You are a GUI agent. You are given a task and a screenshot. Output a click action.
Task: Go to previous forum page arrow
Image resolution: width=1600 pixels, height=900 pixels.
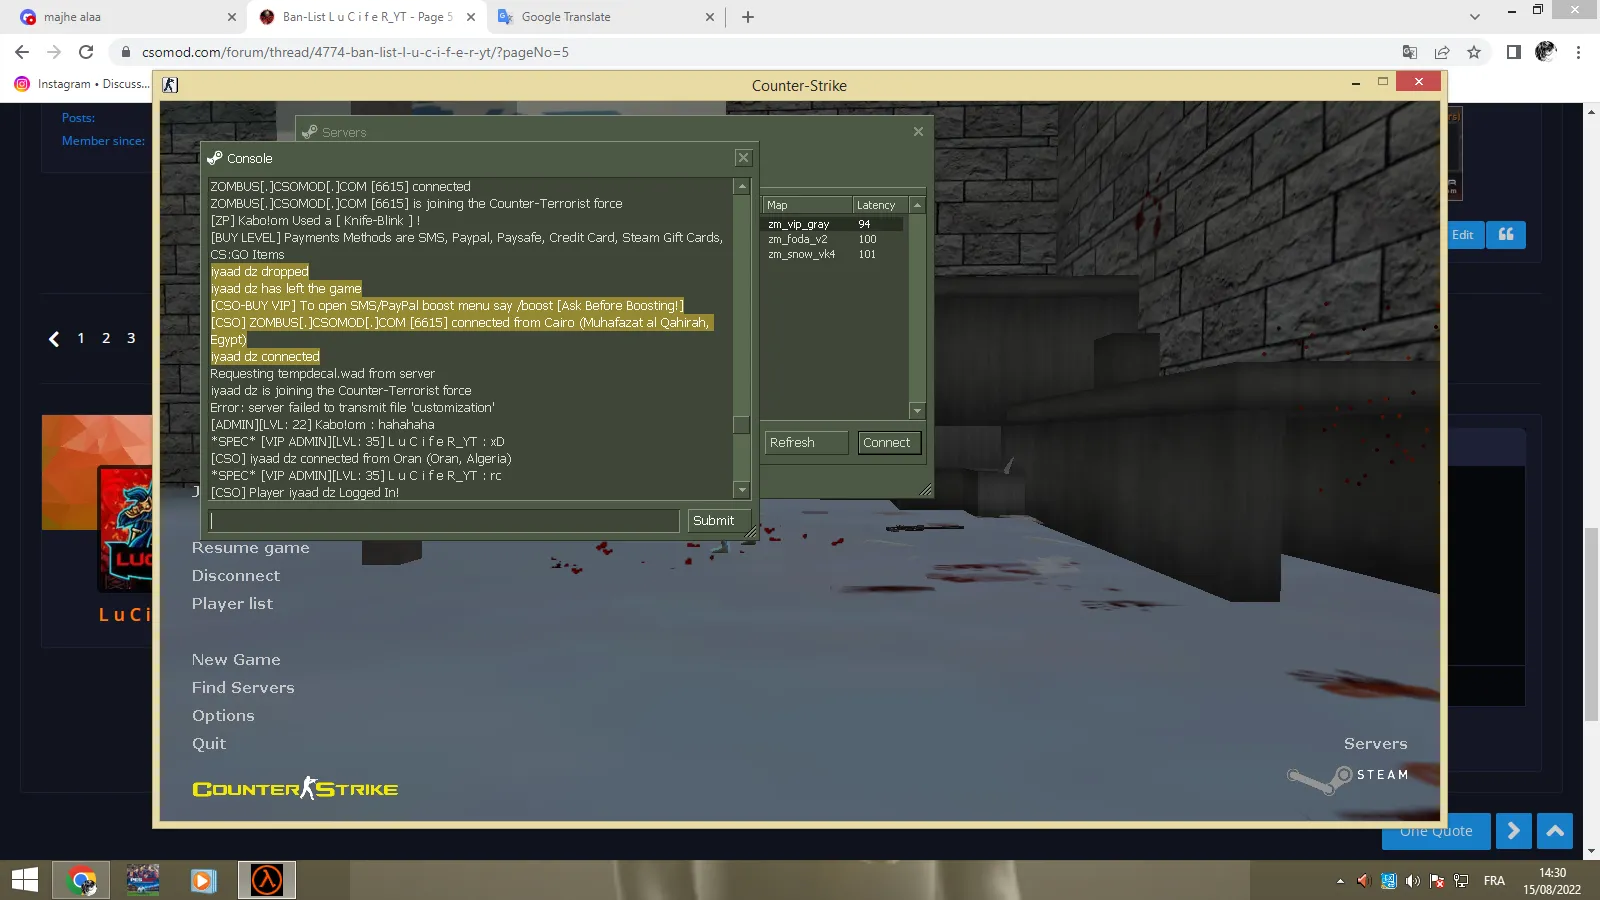pos(54,339)
